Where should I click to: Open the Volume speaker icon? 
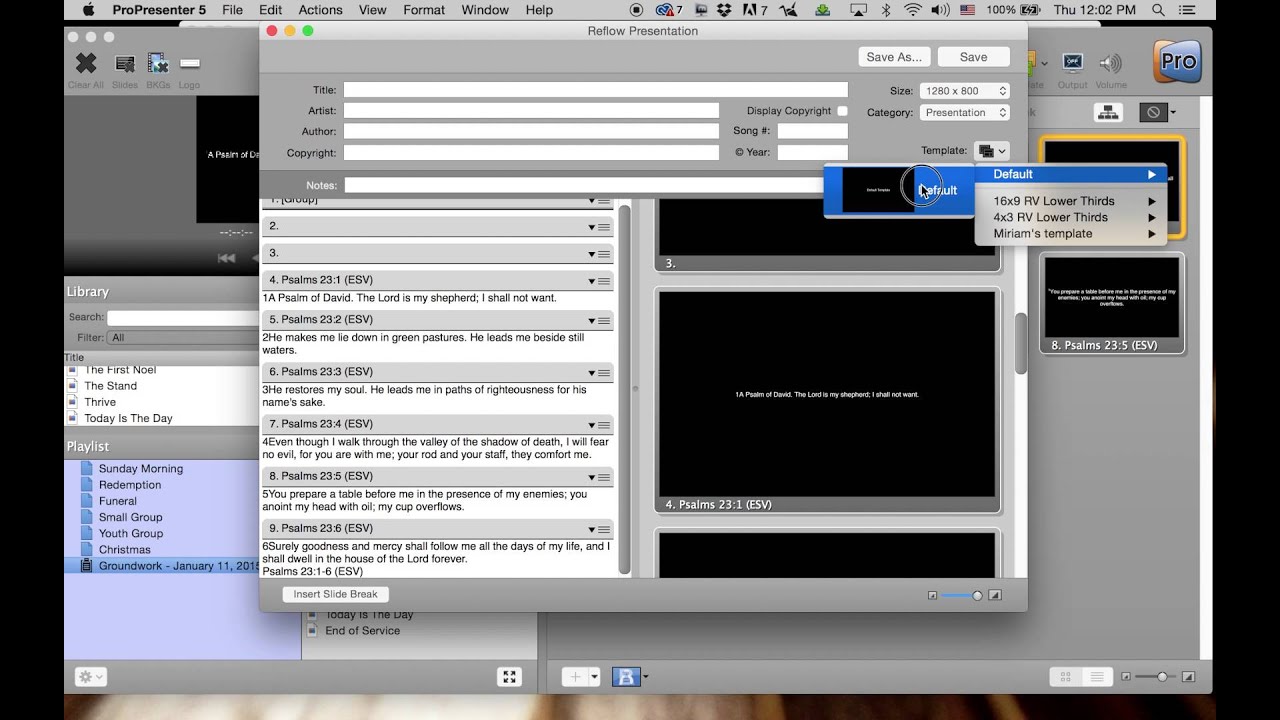click(1110, 64)
